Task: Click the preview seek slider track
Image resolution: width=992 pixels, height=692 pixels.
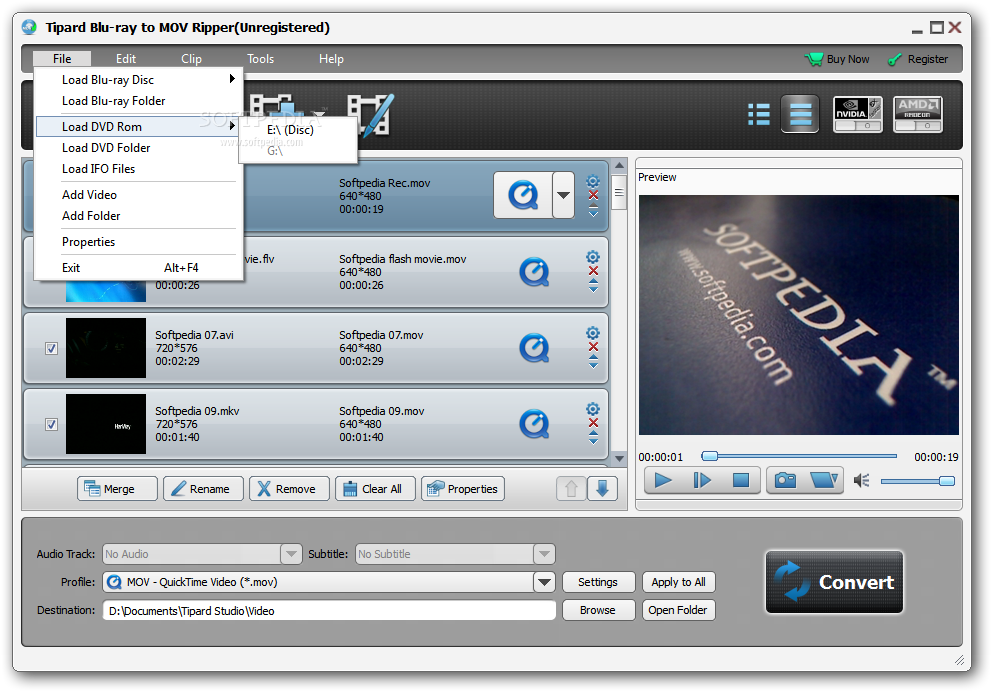Action: click(x=799, y=456)
